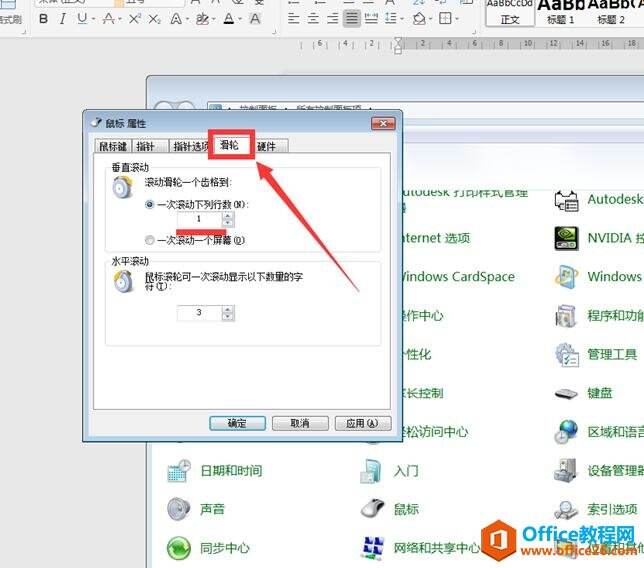
Task: Open the line spacing dropdown arrow
Action: tap(402, 19)
